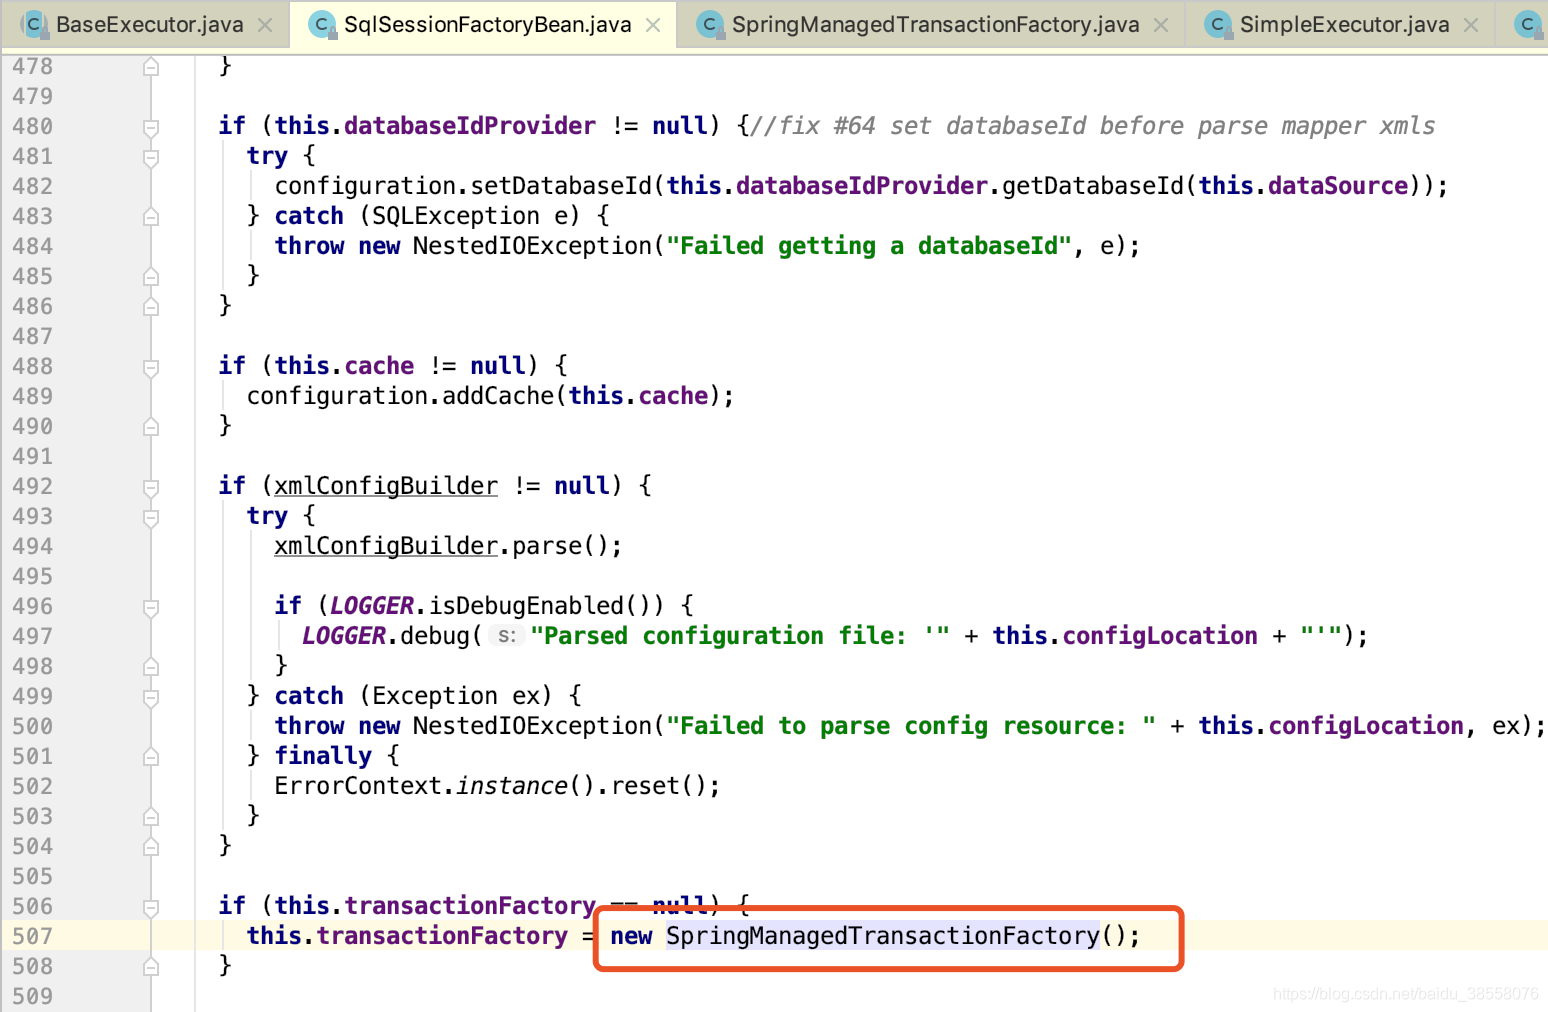Screen dimensions: 1548x1012
Task: Click the "Failed getting a databaseId" string
Action: pos(869,246)
